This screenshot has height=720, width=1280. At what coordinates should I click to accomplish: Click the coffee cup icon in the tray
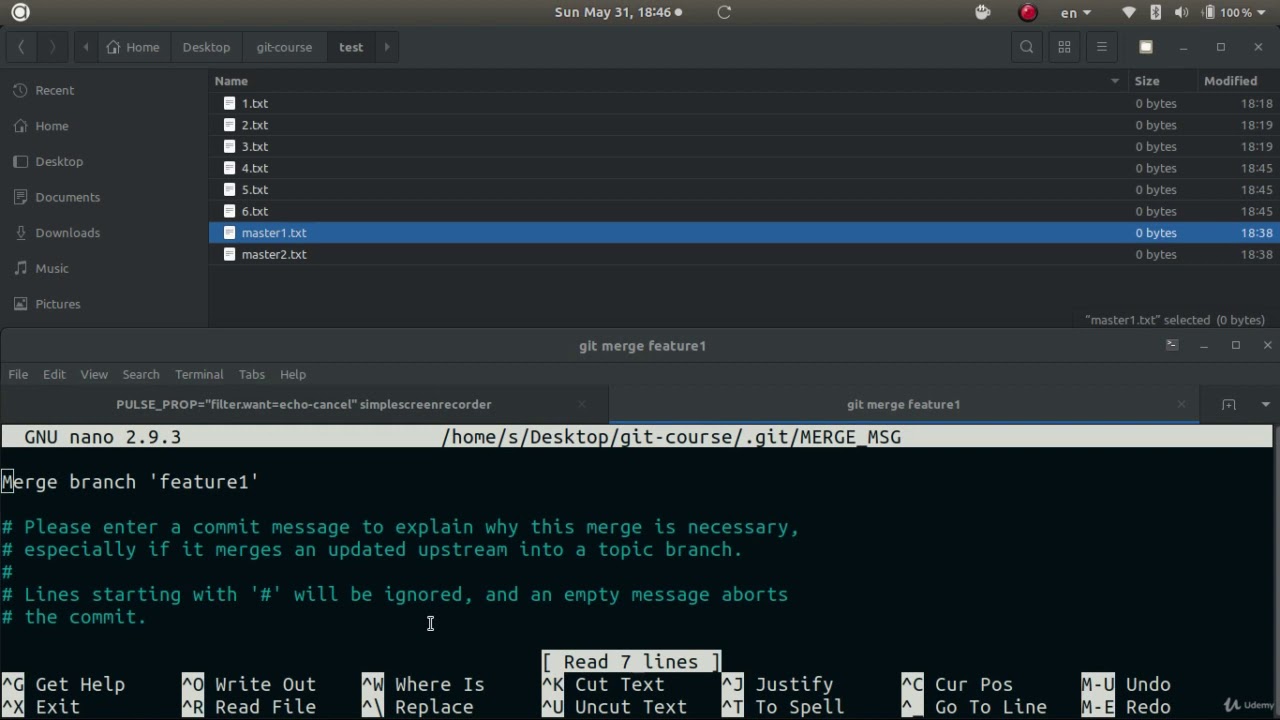tap(982, 12)
